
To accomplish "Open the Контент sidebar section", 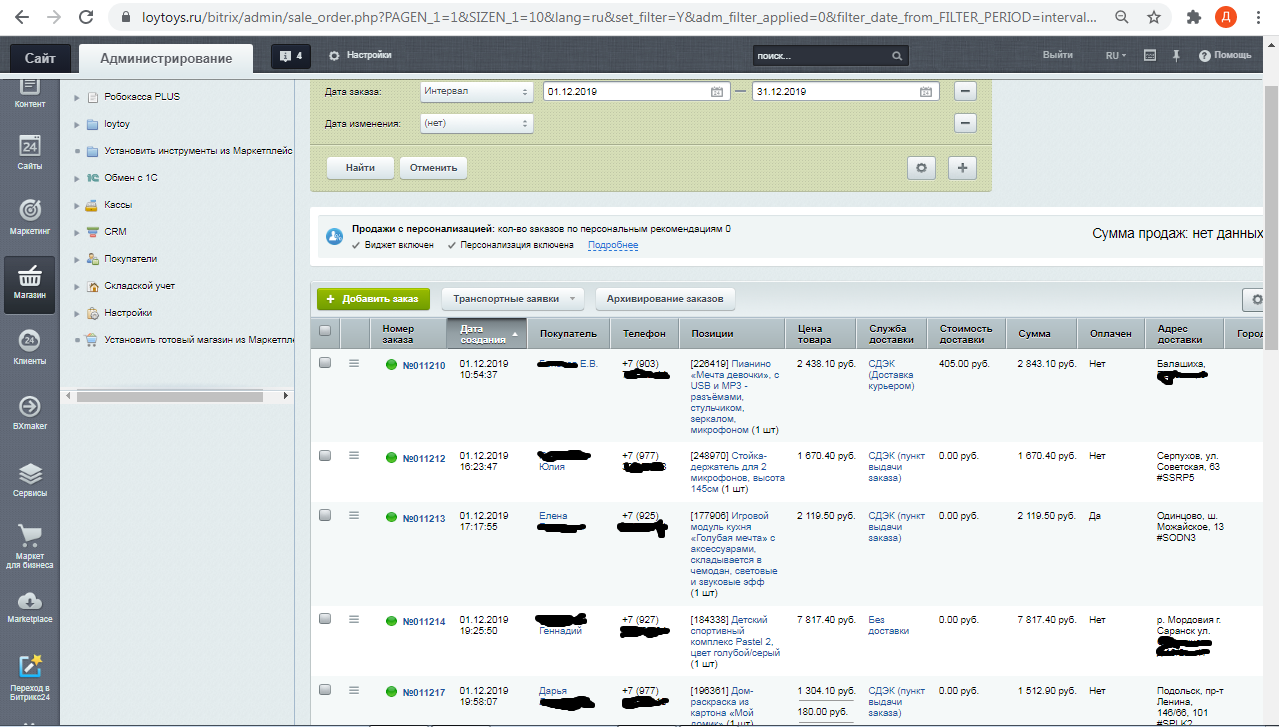I will (30, 94).
